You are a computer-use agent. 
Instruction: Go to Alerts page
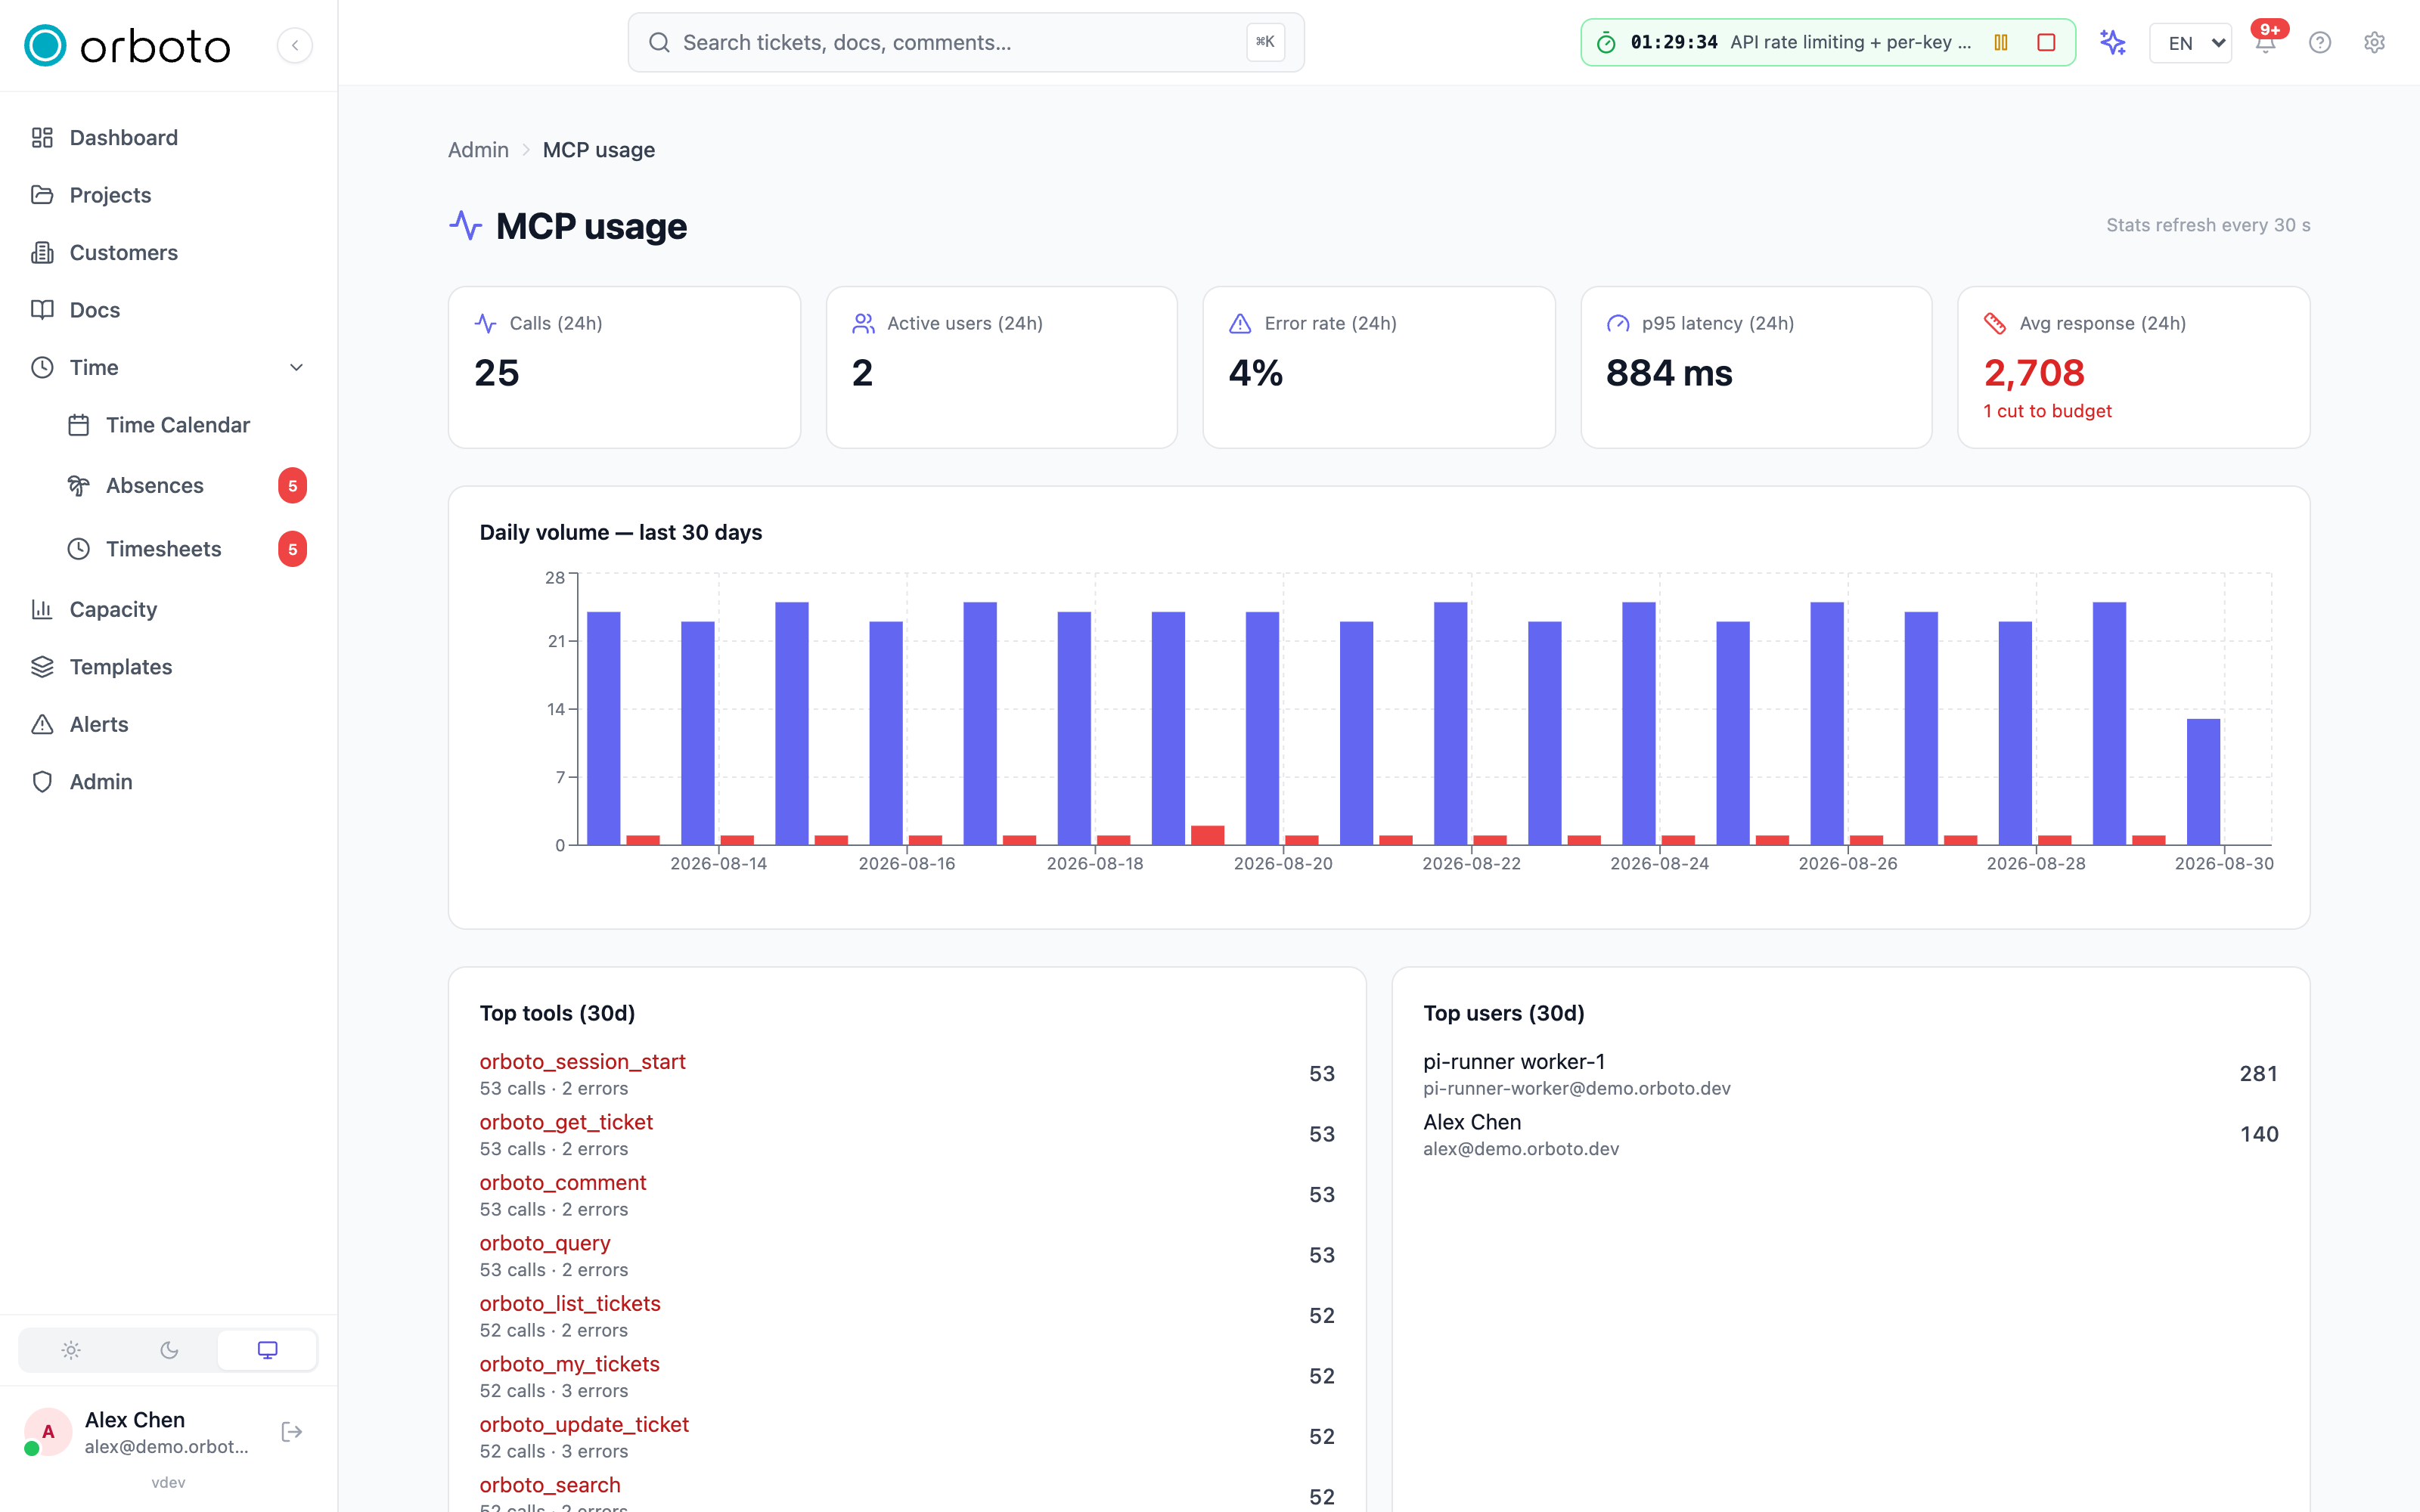(168, 724)
